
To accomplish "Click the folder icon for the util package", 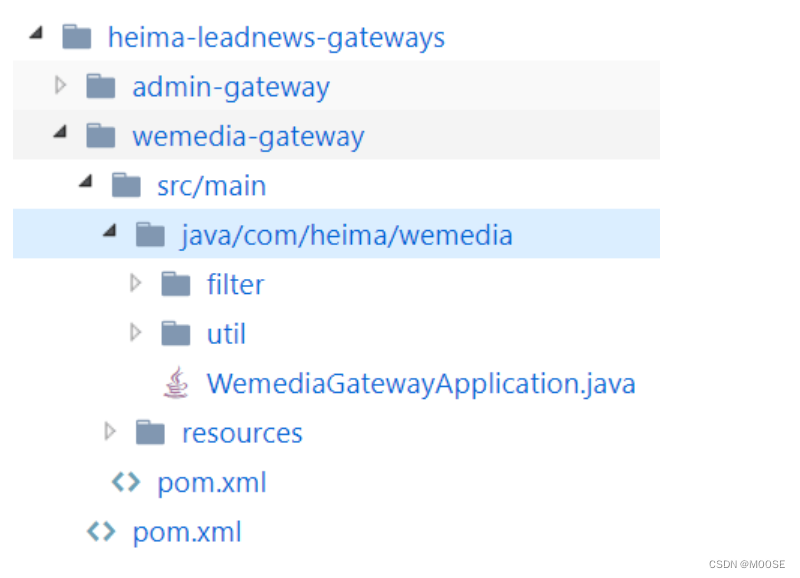I will click(x=176, y=332).
